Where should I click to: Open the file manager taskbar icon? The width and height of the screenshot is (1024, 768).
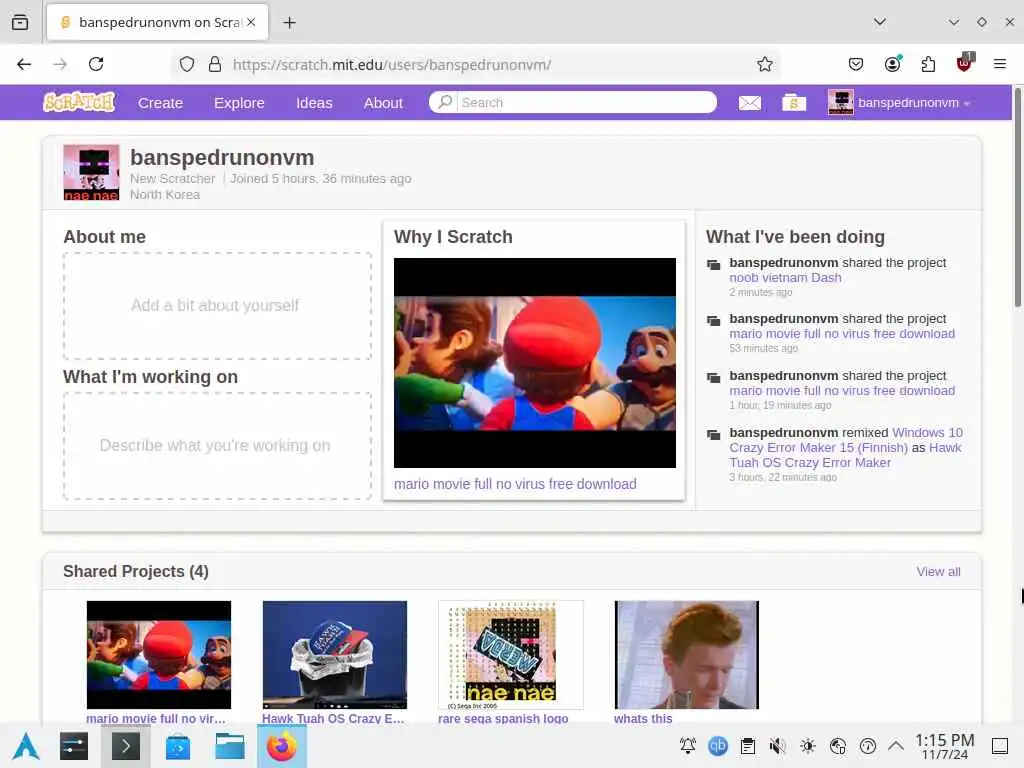[230, 746]
